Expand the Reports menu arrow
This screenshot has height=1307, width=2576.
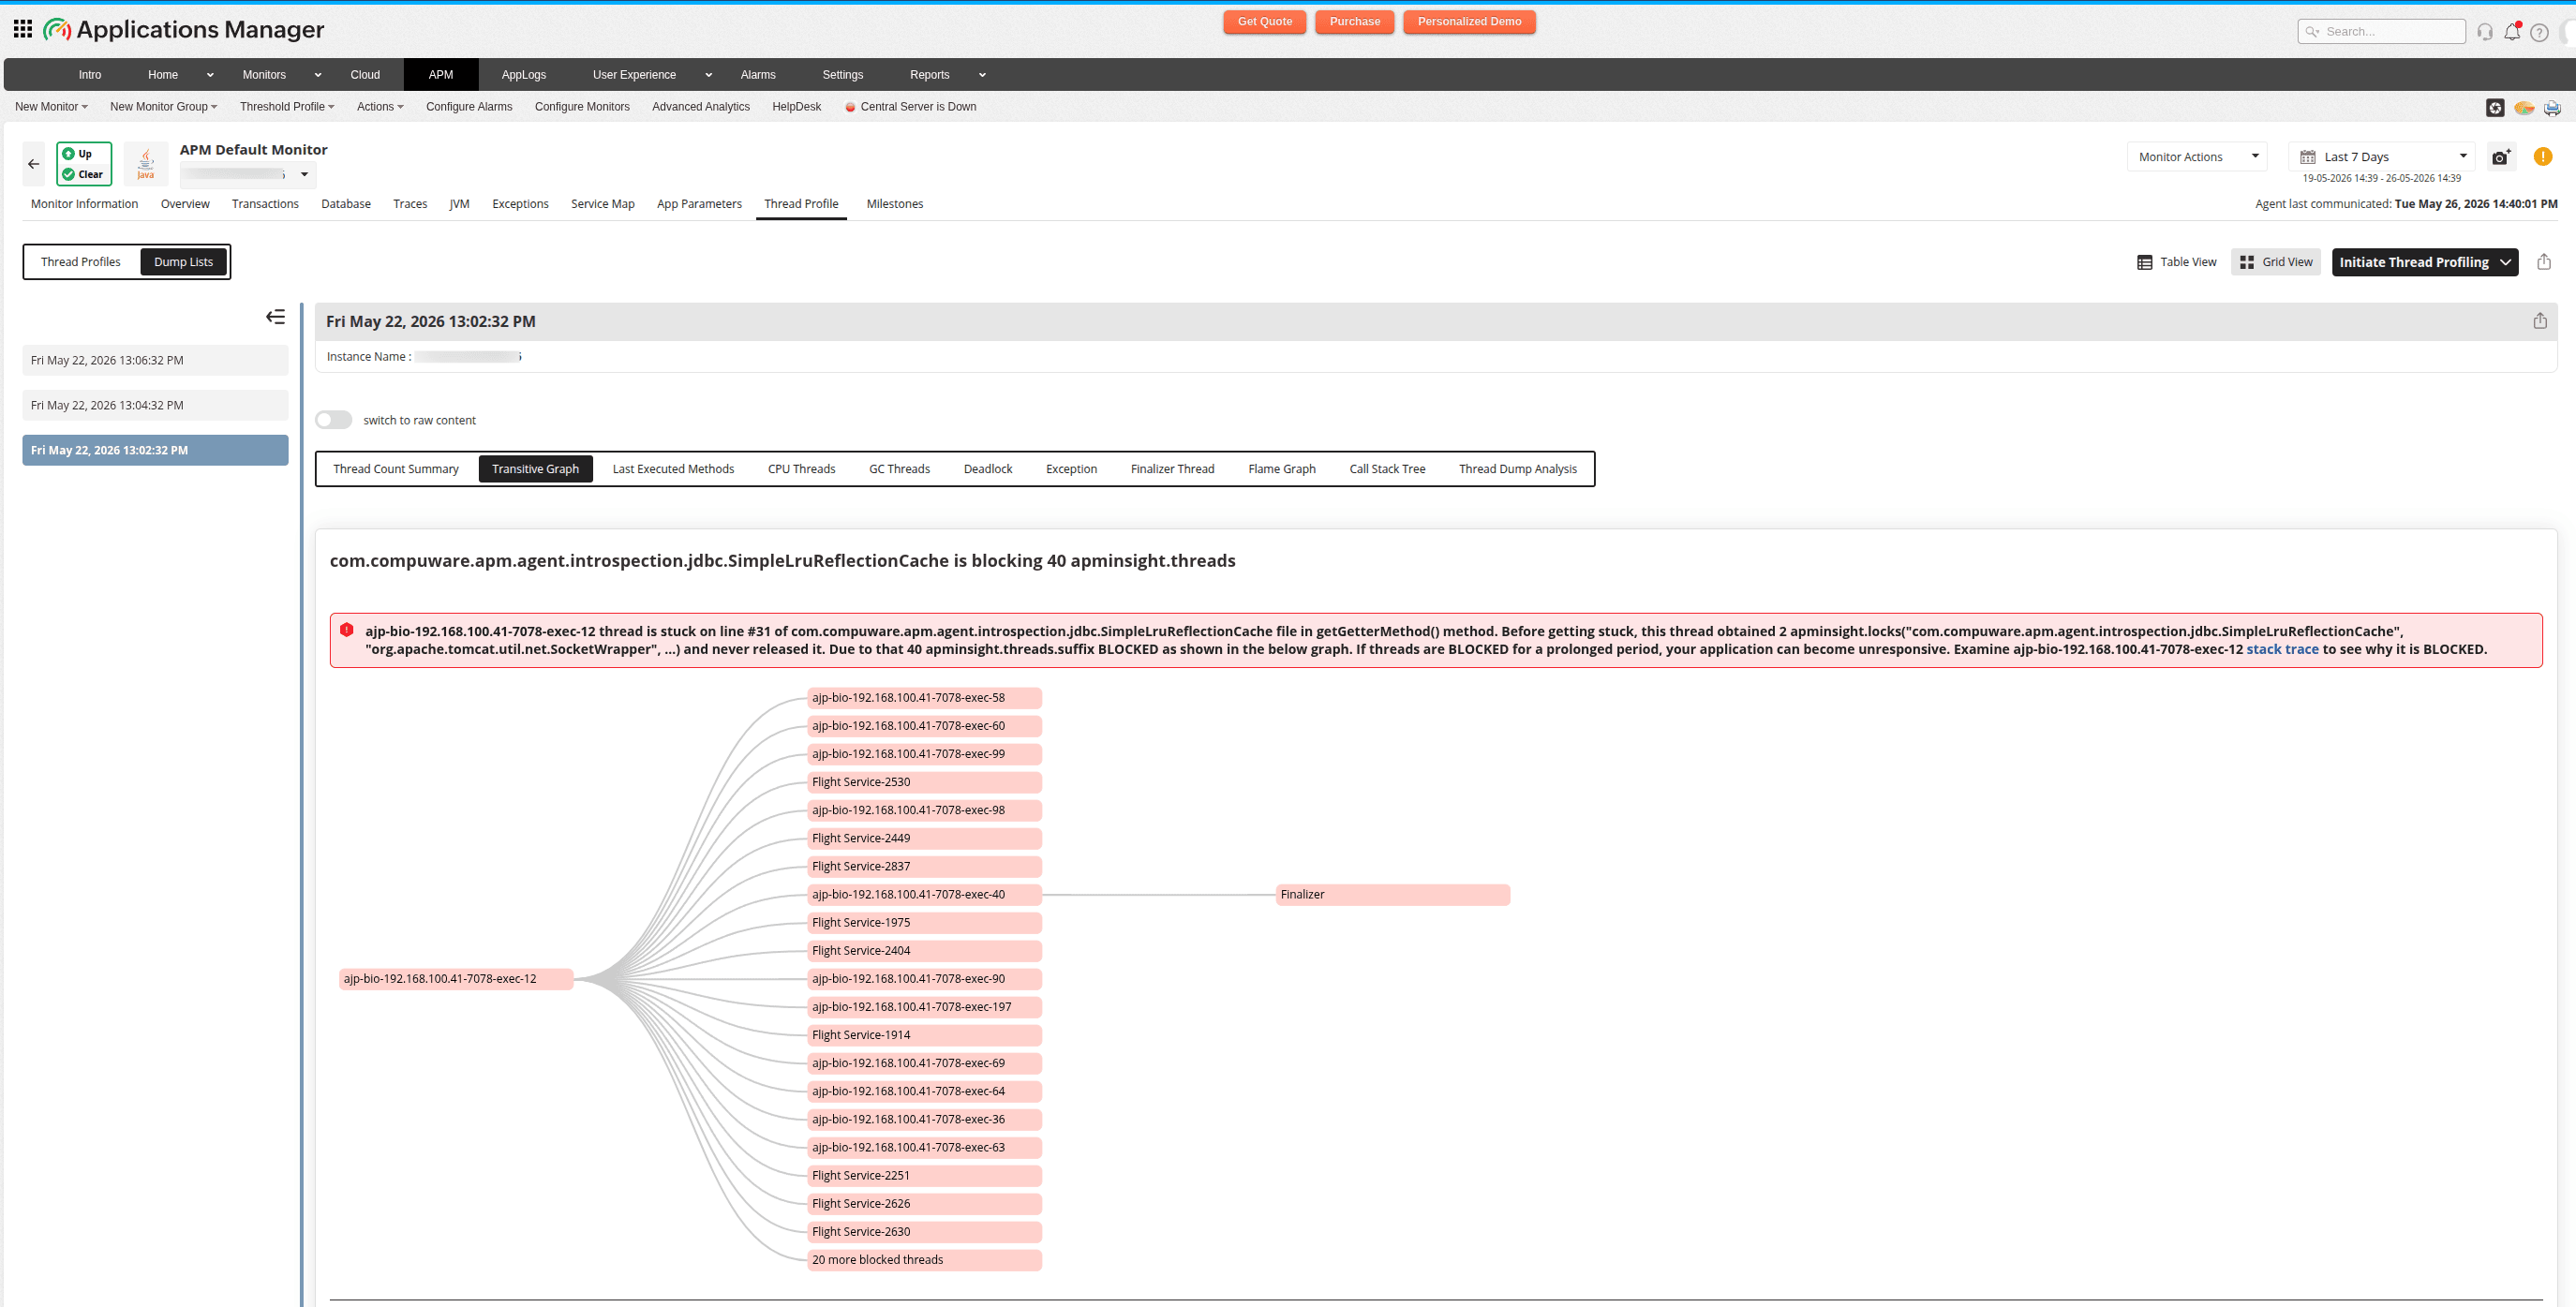(982, 75)
